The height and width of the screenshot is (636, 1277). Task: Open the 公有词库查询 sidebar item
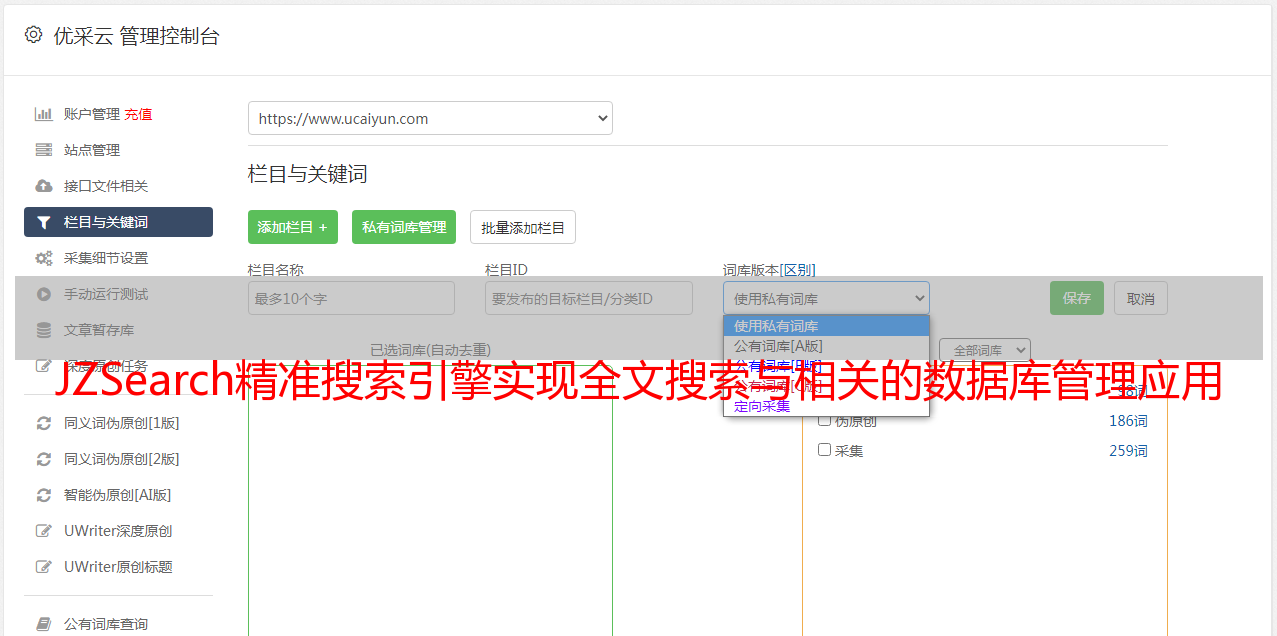tap(118, 624)
